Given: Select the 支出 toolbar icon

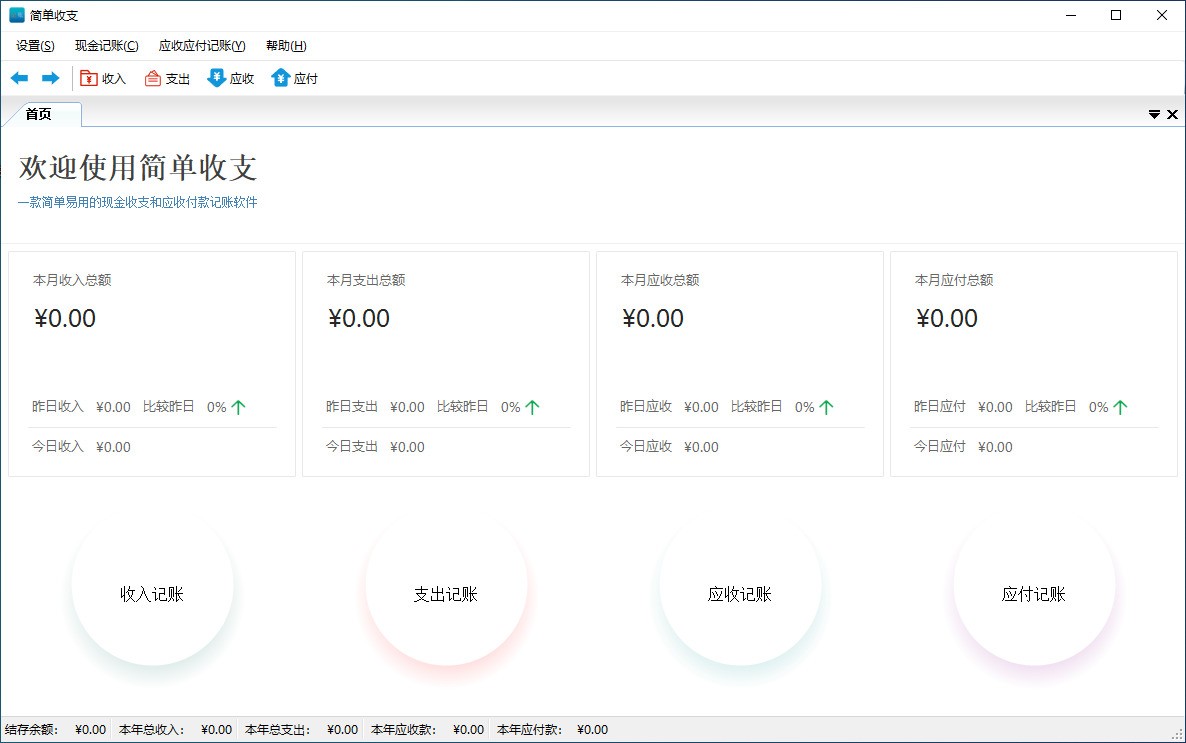Looking at the screenshot, I should pyautogui.click(x=167, y=77).
